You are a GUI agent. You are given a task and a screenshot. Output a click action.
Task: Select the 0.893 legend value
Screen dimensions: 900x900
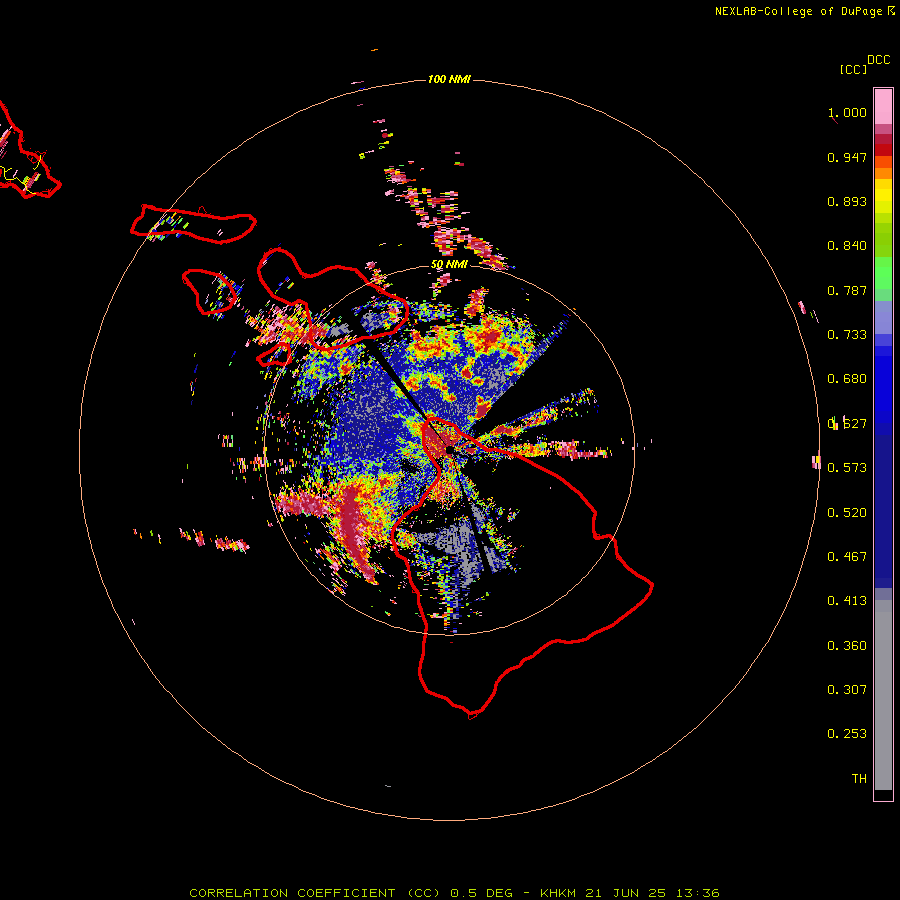(x=847, y=201)
